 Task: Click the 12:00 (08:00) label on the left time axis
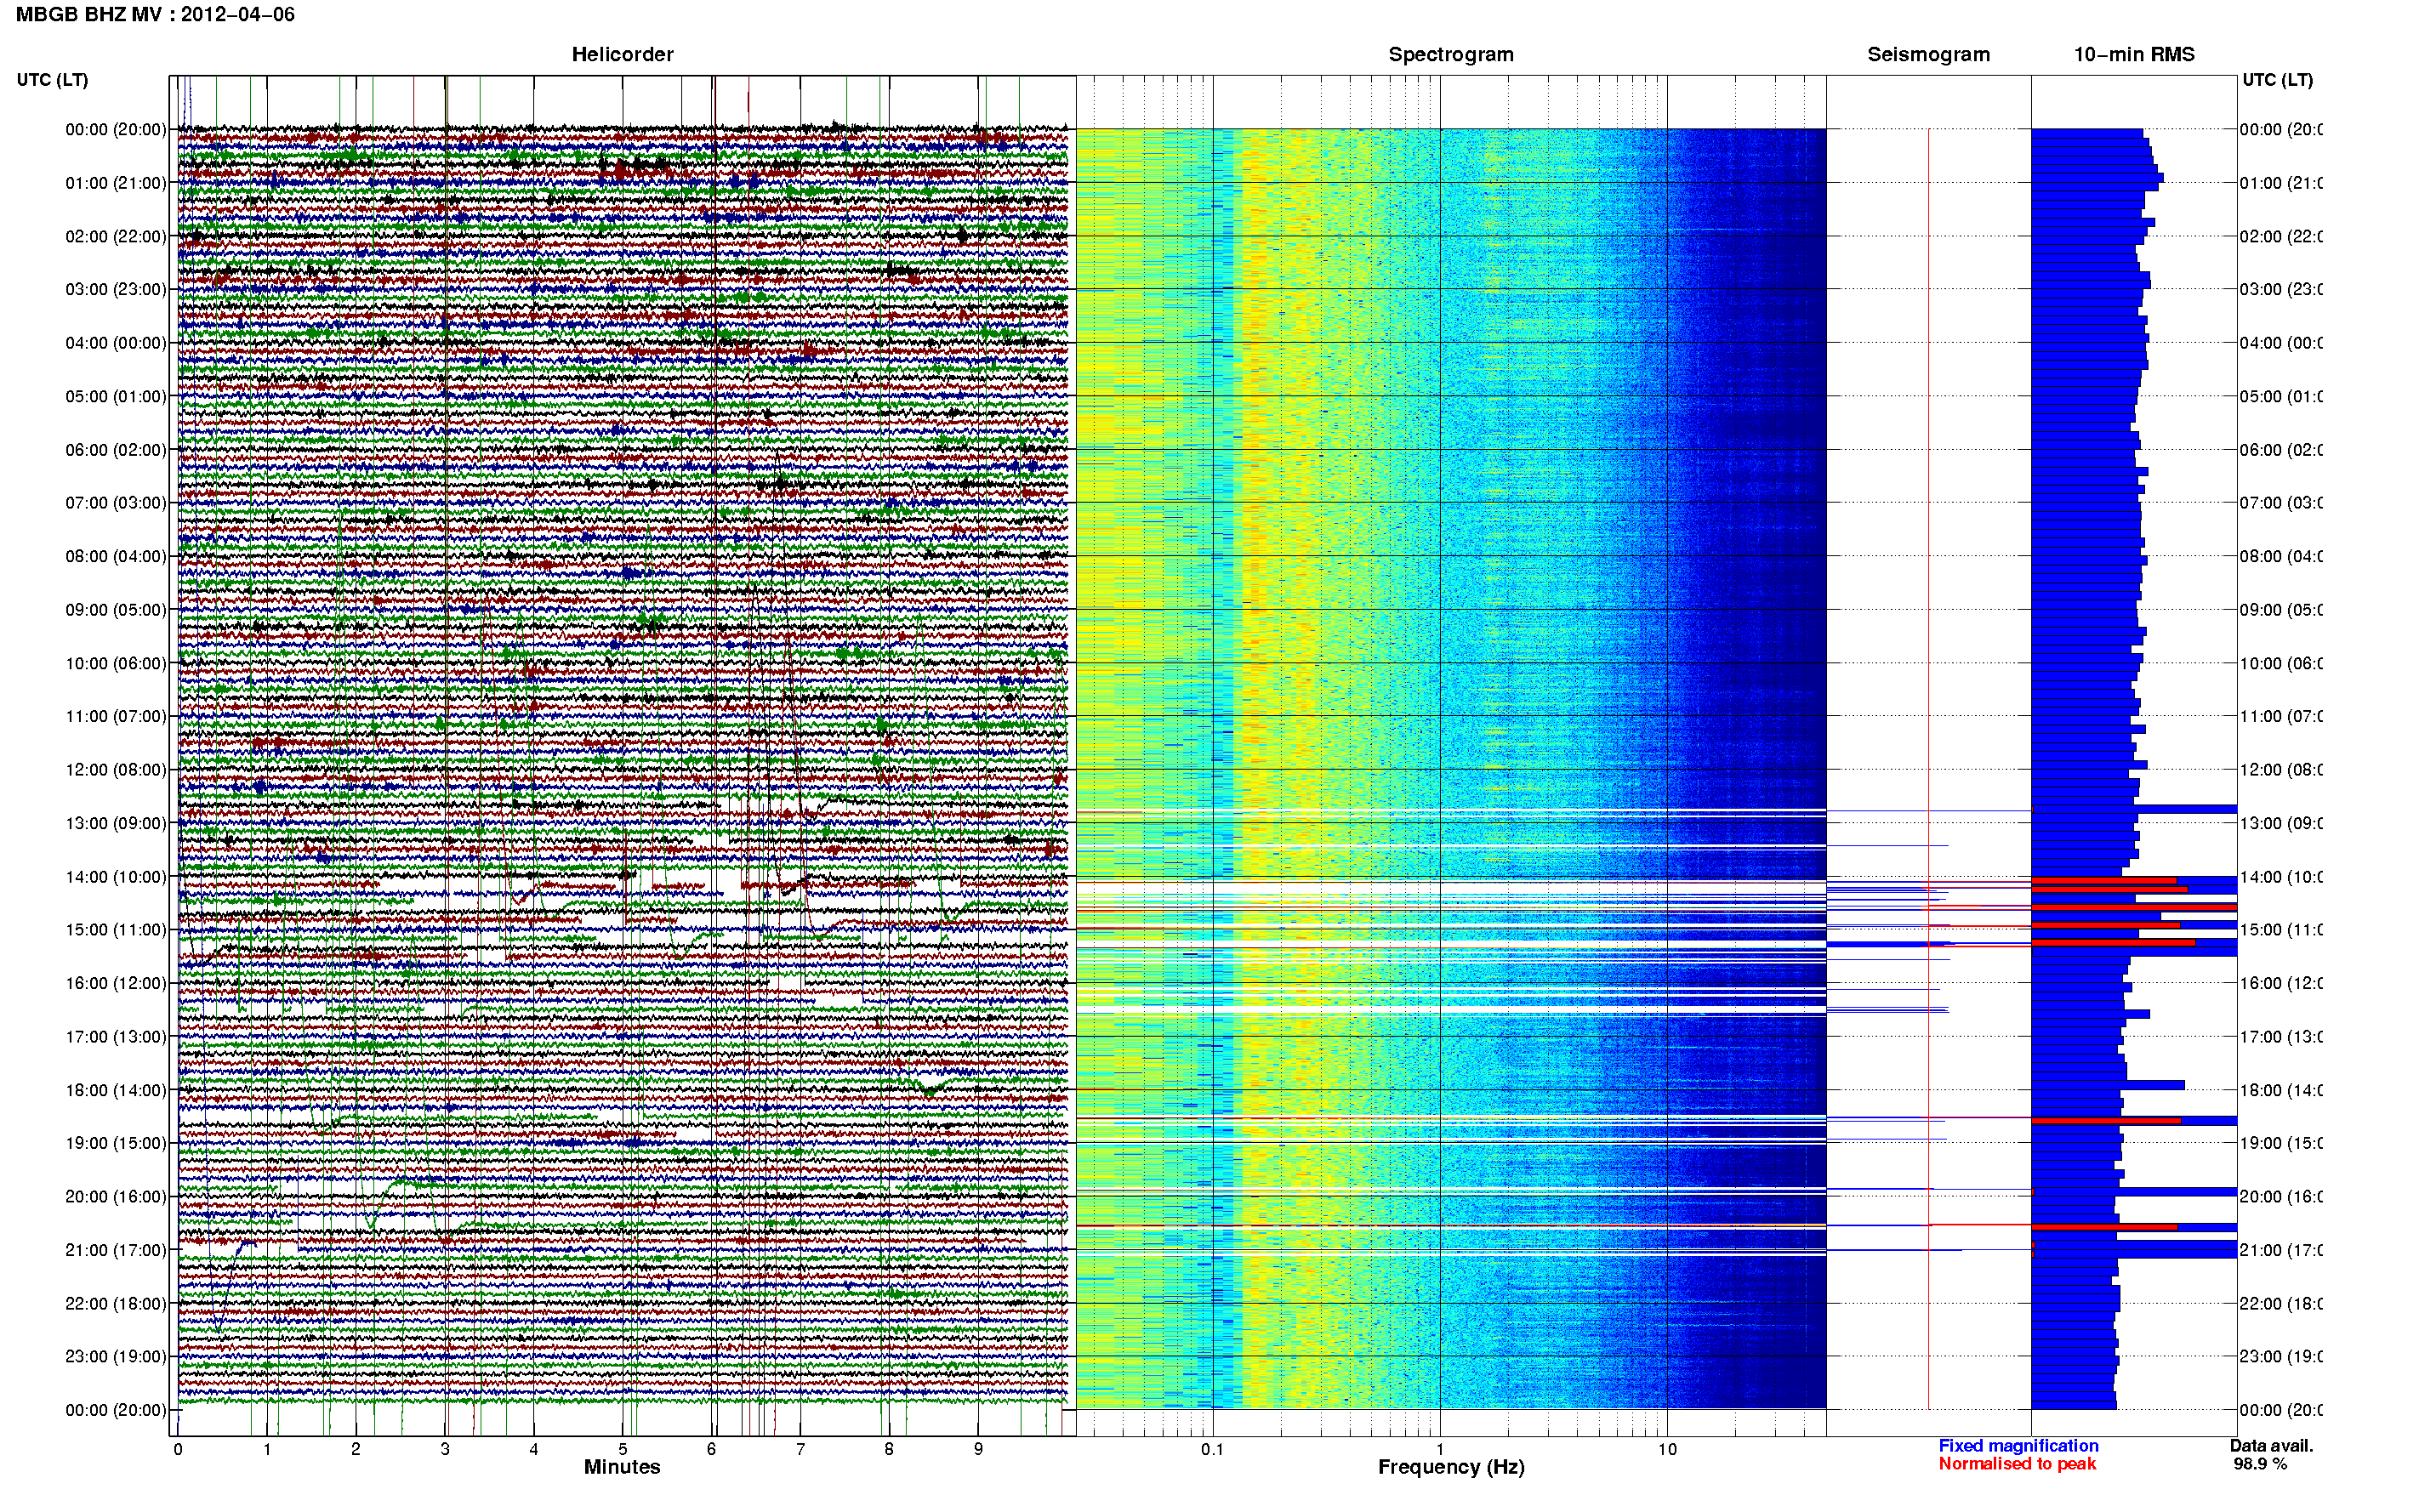[x=116, y=770]
